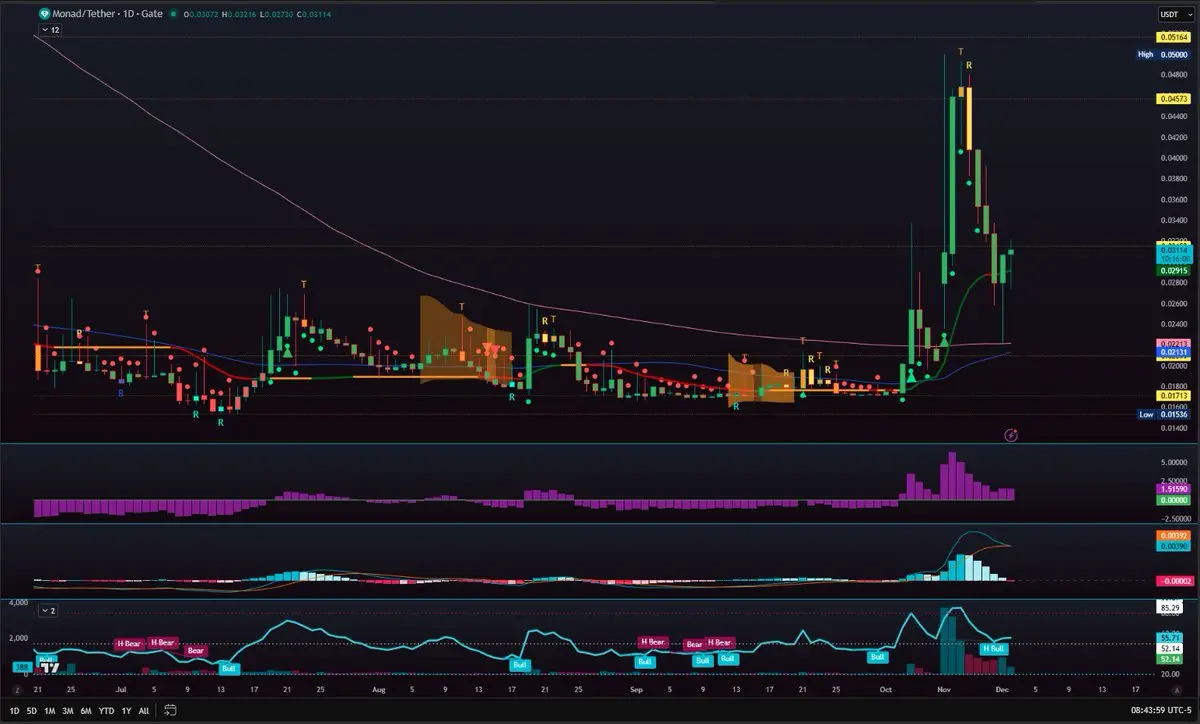Click the 0.00390 cyan MACD value

(x=1172, y=546)
